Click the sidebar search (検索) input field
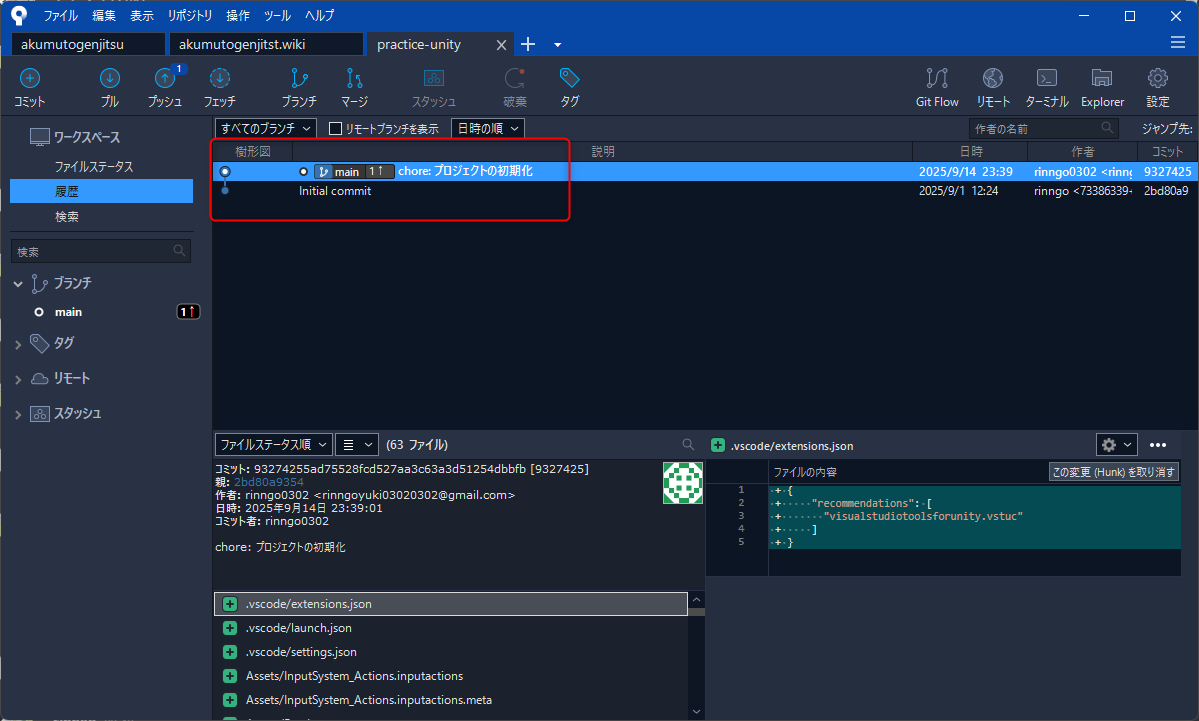Viewport: 1199px width, 721px height. 101,251
